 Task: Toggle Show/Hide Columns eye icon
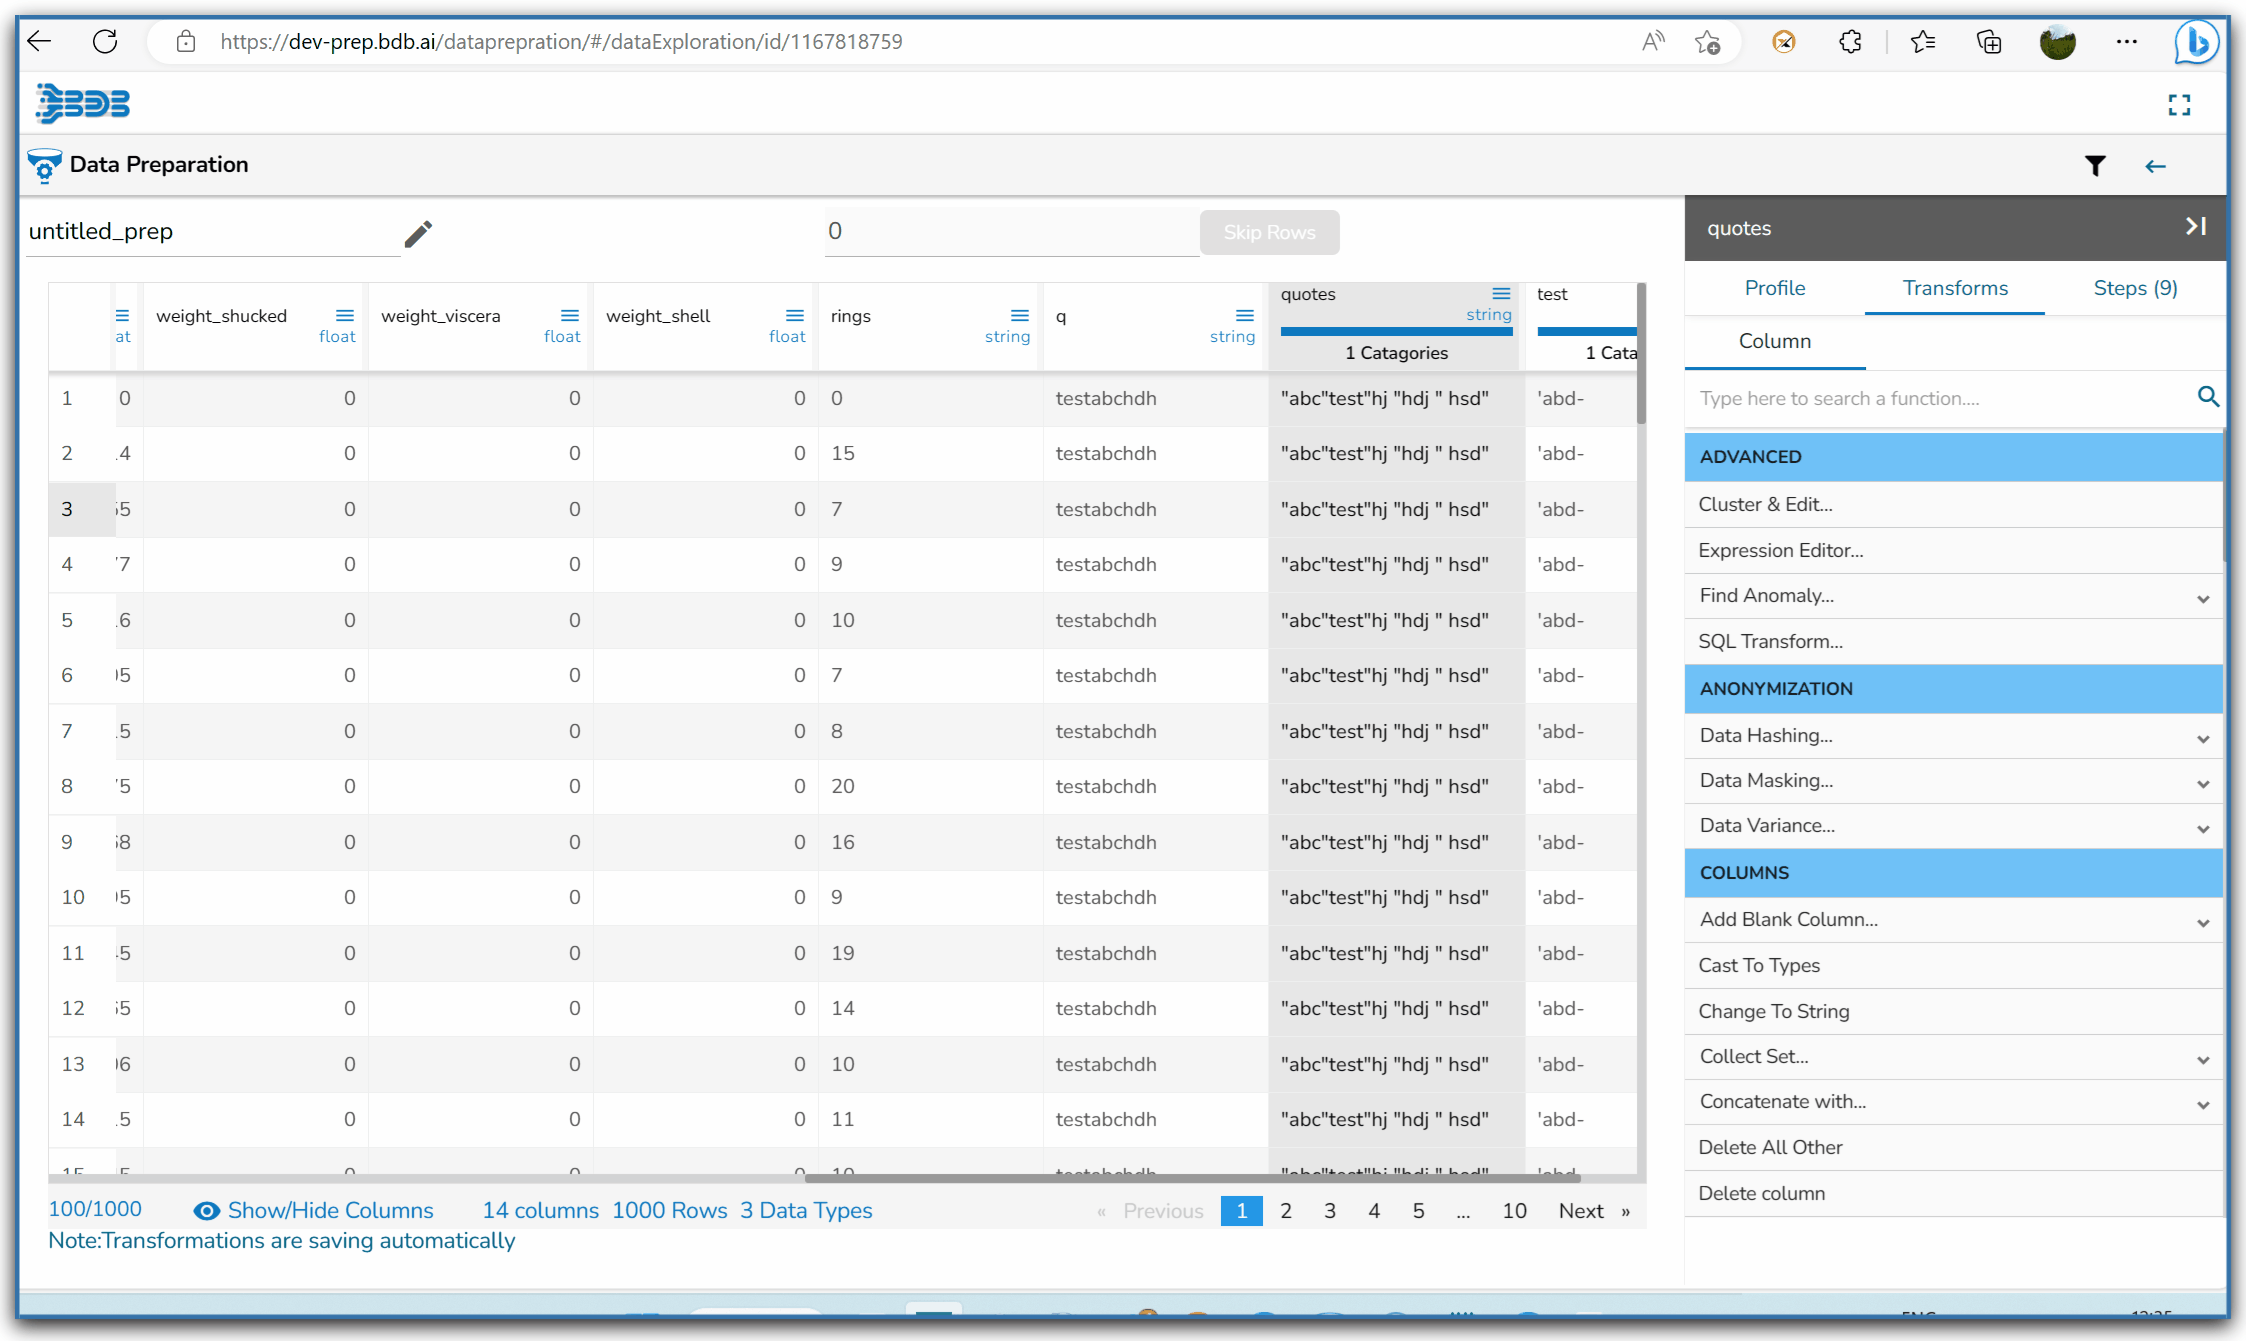click(x=206, y=1211)
